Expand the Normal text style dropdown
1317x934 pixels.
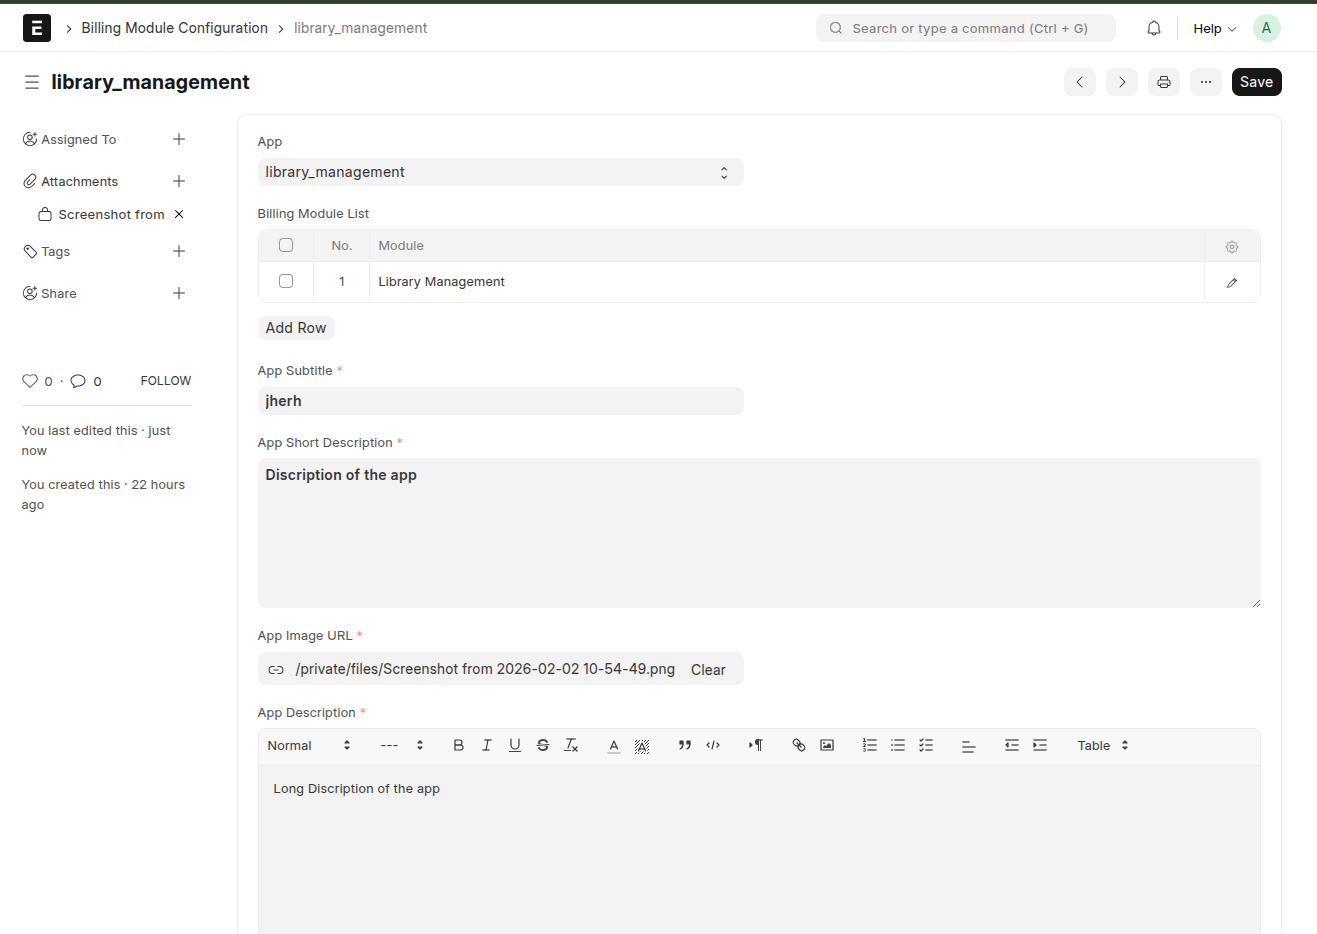[x=309, y=745]
